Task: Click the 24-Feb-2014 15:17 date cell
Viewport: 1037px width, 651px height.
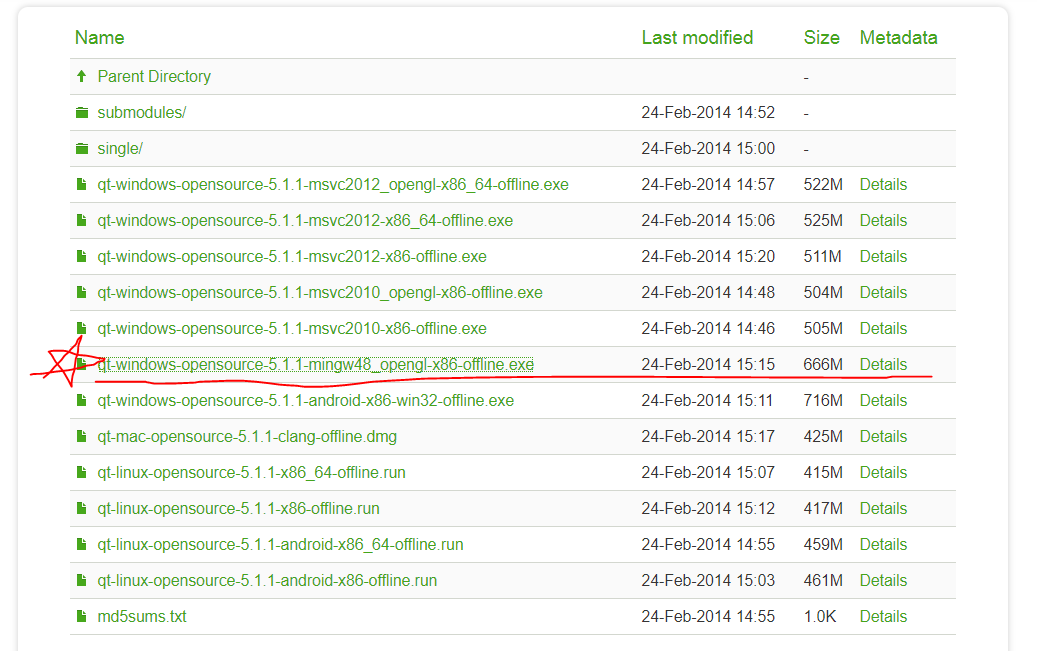Action: click(x=708, y=437)
